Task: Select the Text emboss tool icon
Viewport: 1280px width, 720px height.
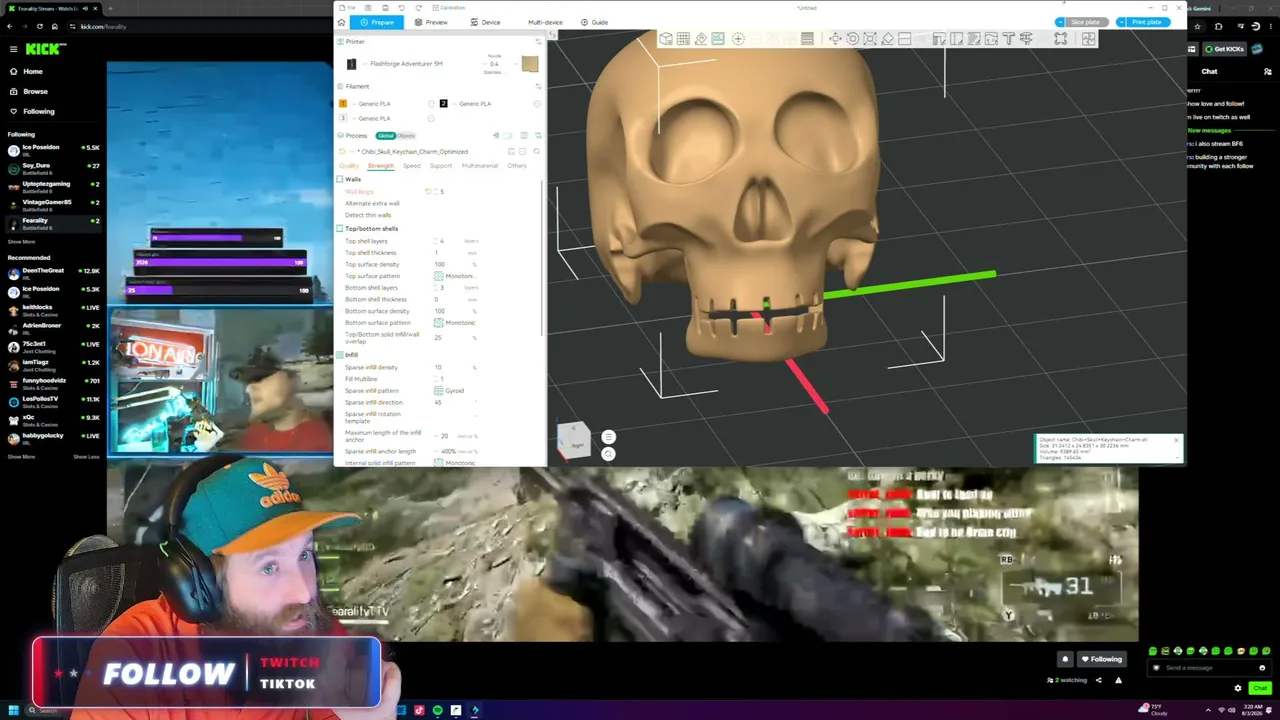Action: pyautogui.click(x=1008, y=39)
